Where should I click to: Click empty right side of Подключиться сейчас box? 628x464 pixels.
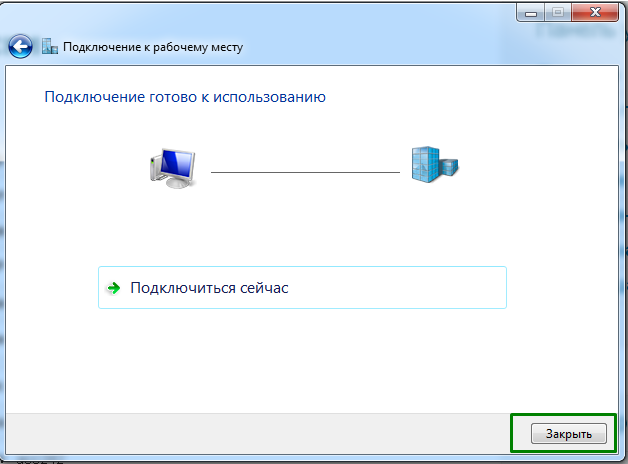430,288
